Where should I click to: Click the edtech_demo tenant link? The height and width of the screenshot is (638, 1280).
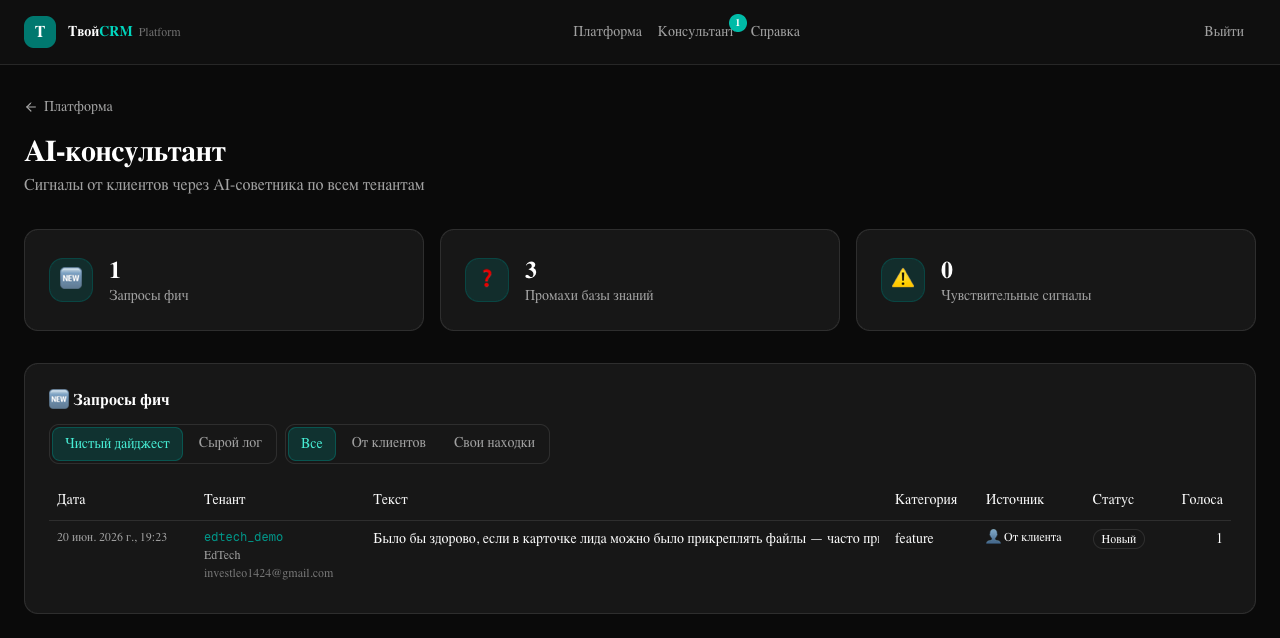[243, 538]
